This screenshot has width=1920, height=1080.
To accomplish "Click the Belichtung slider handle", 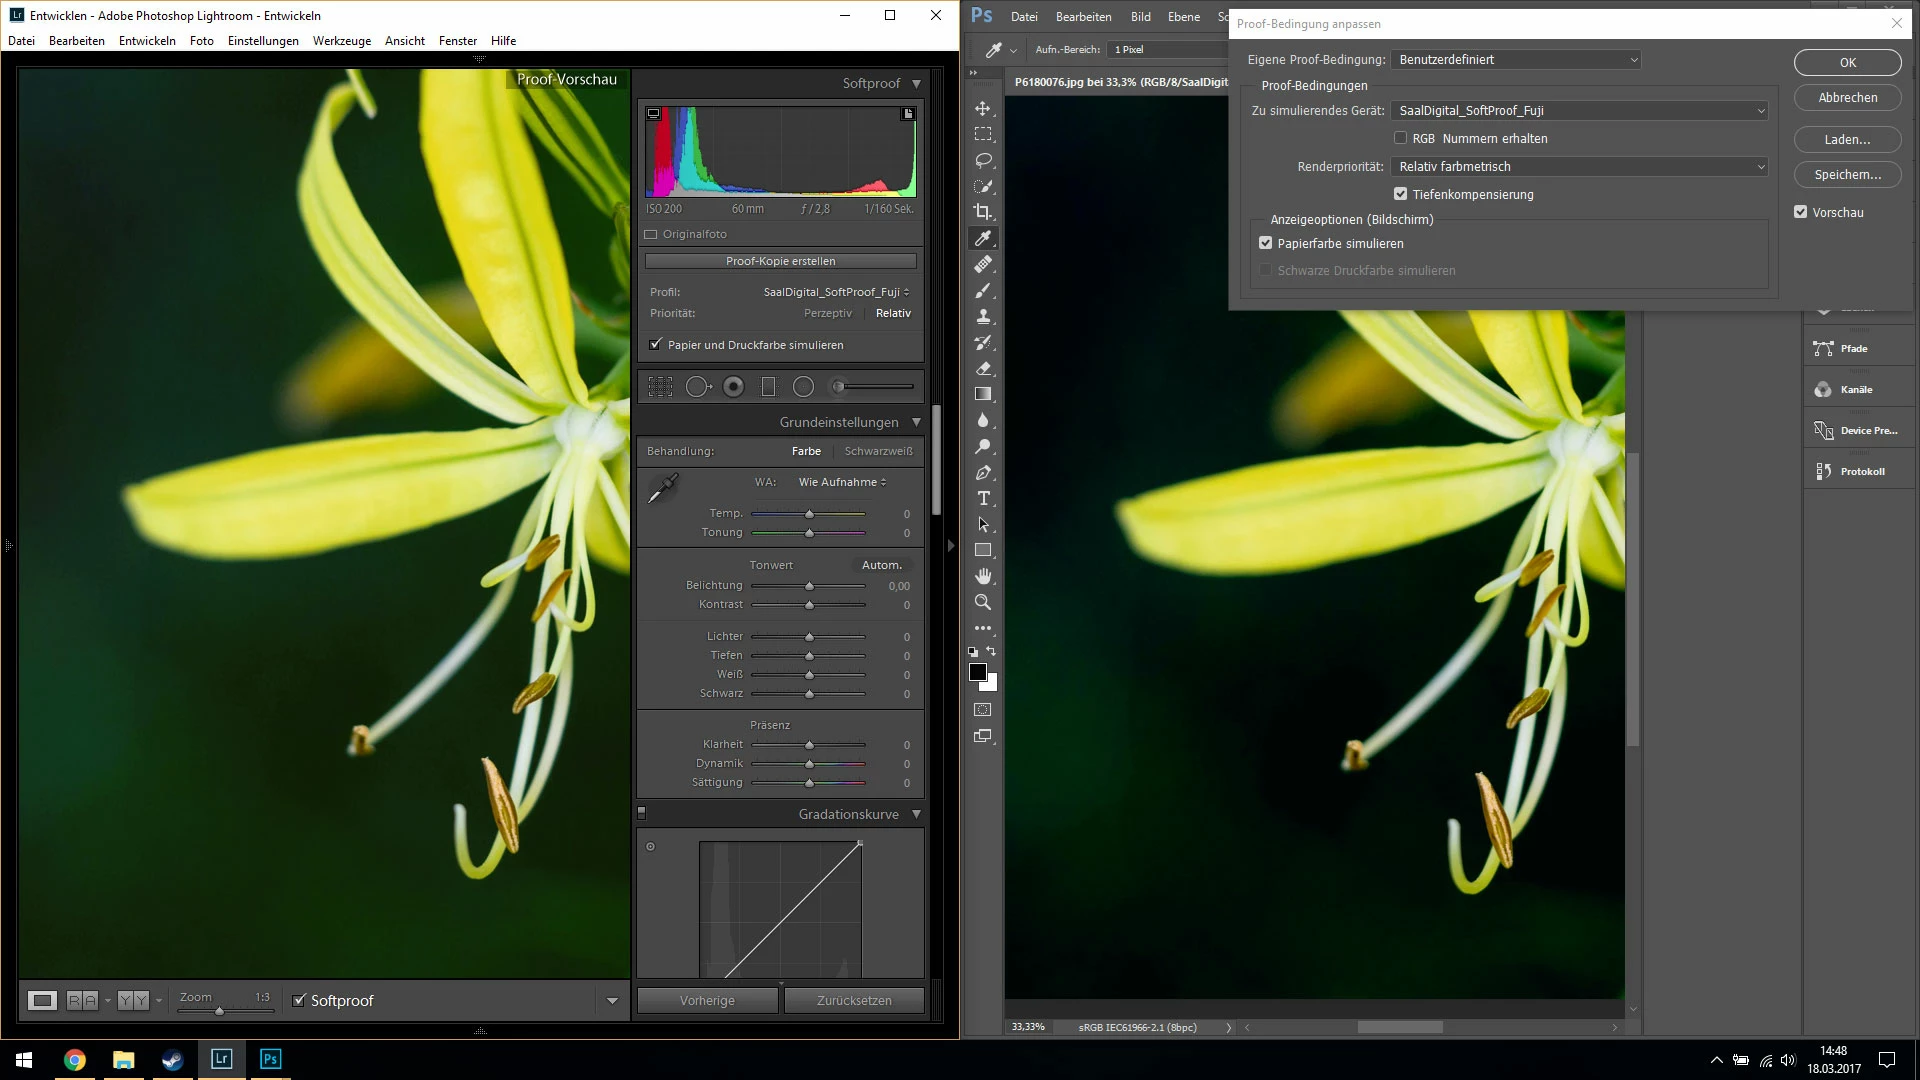I will point(809,586).
